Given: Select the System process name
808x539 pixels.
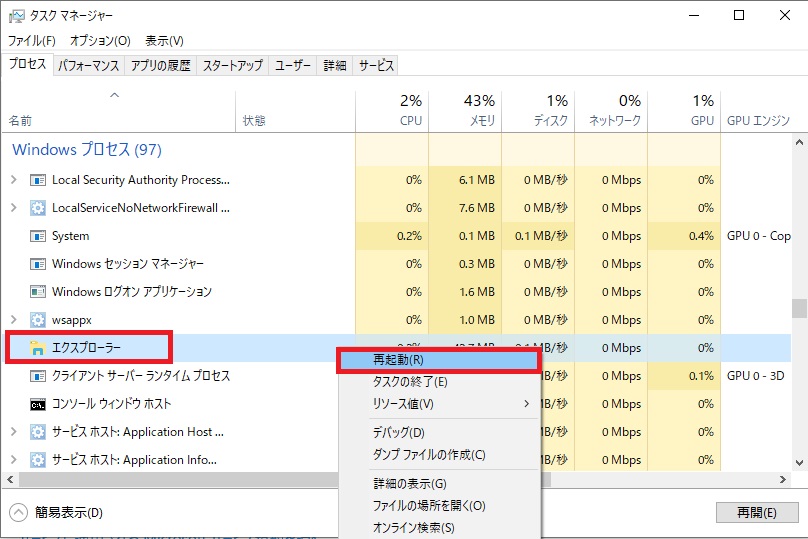Looking at the screenshot, I should pyautogui.click(x=71, y=236).
